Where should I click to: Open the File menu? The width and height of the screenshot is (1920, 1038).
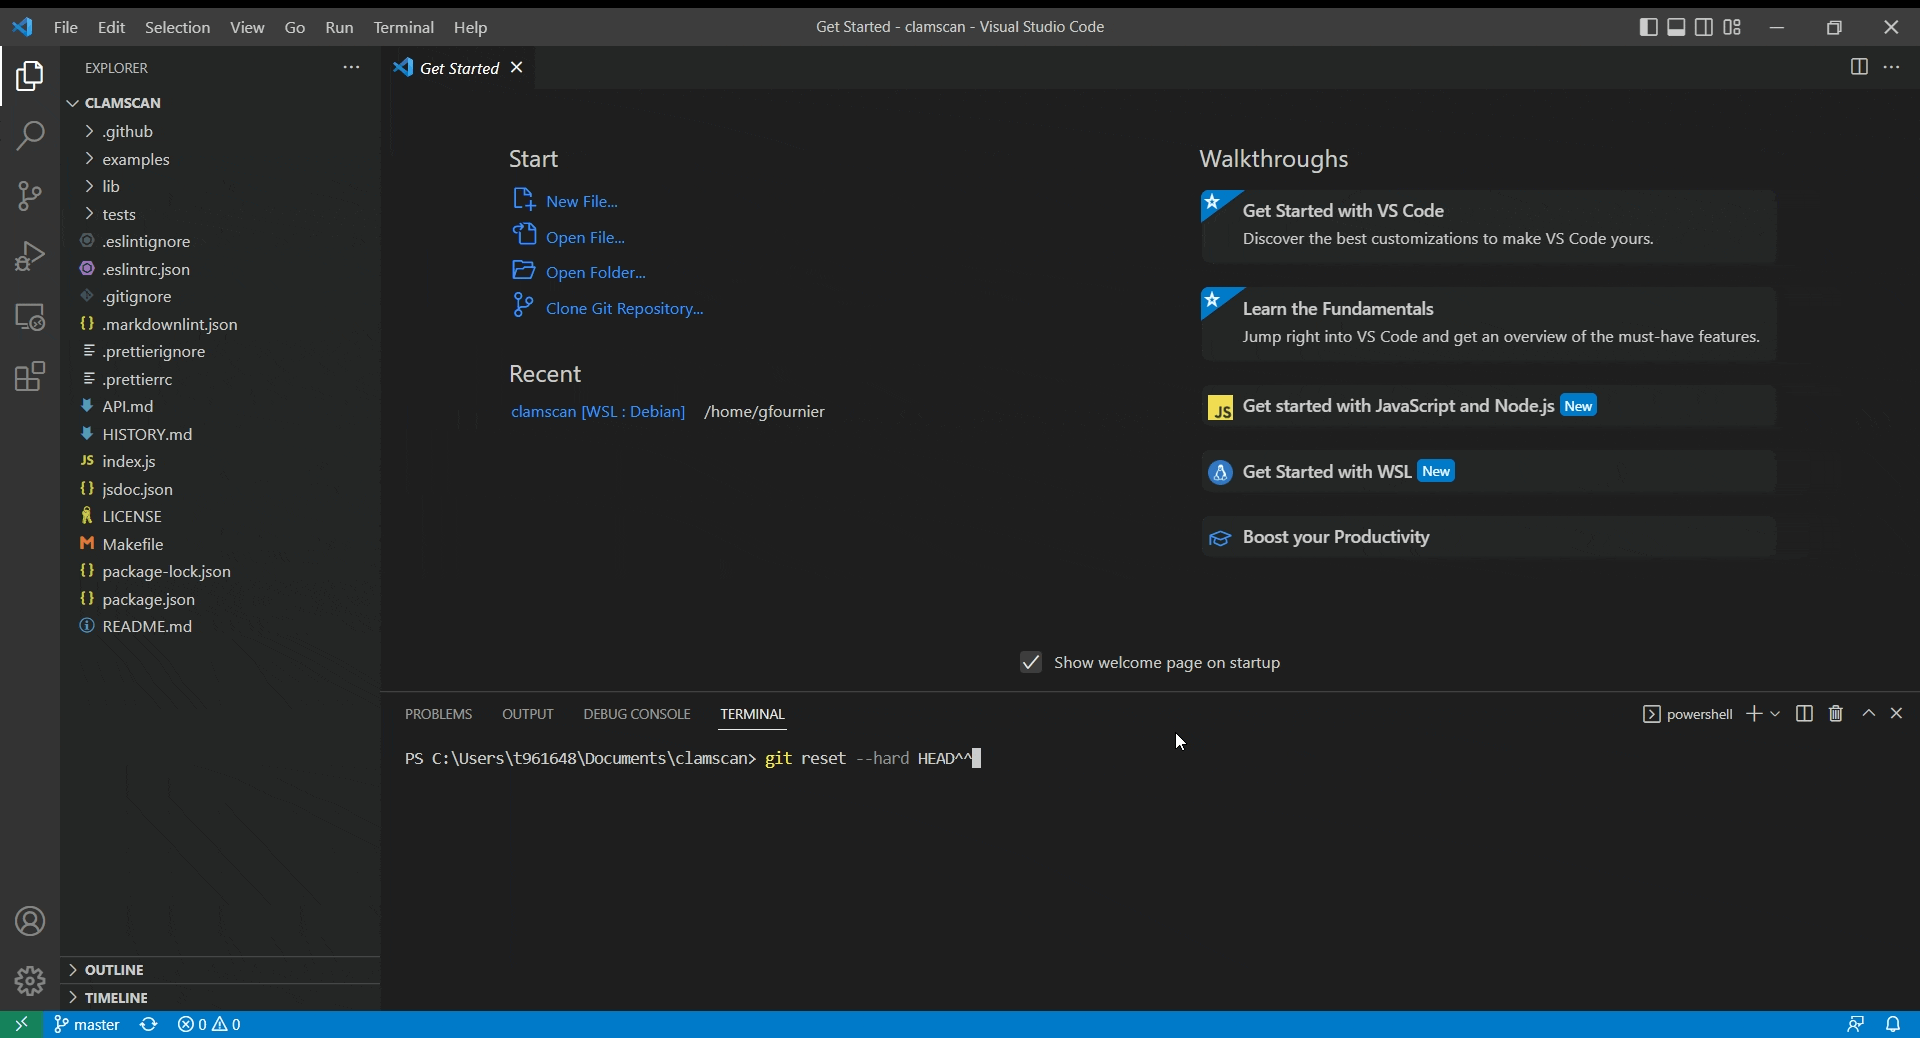pos(66,27)
